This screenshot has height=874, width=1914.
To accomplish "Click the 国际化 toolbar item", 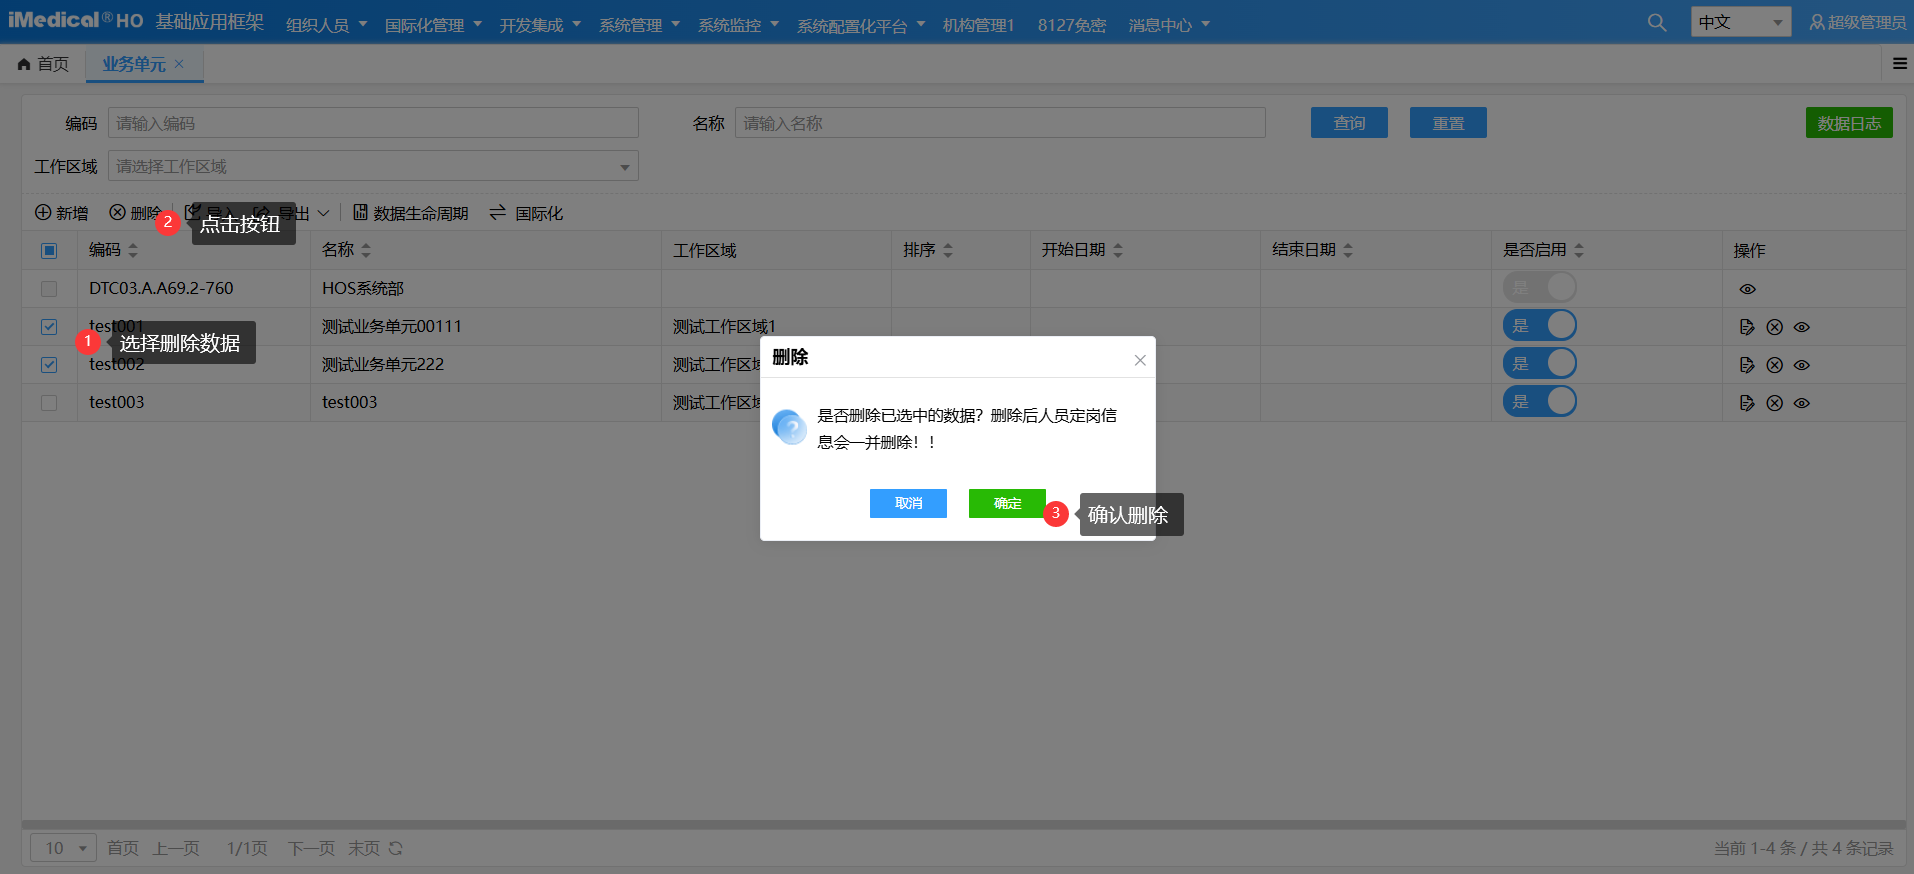I will (x=526, y=213).
